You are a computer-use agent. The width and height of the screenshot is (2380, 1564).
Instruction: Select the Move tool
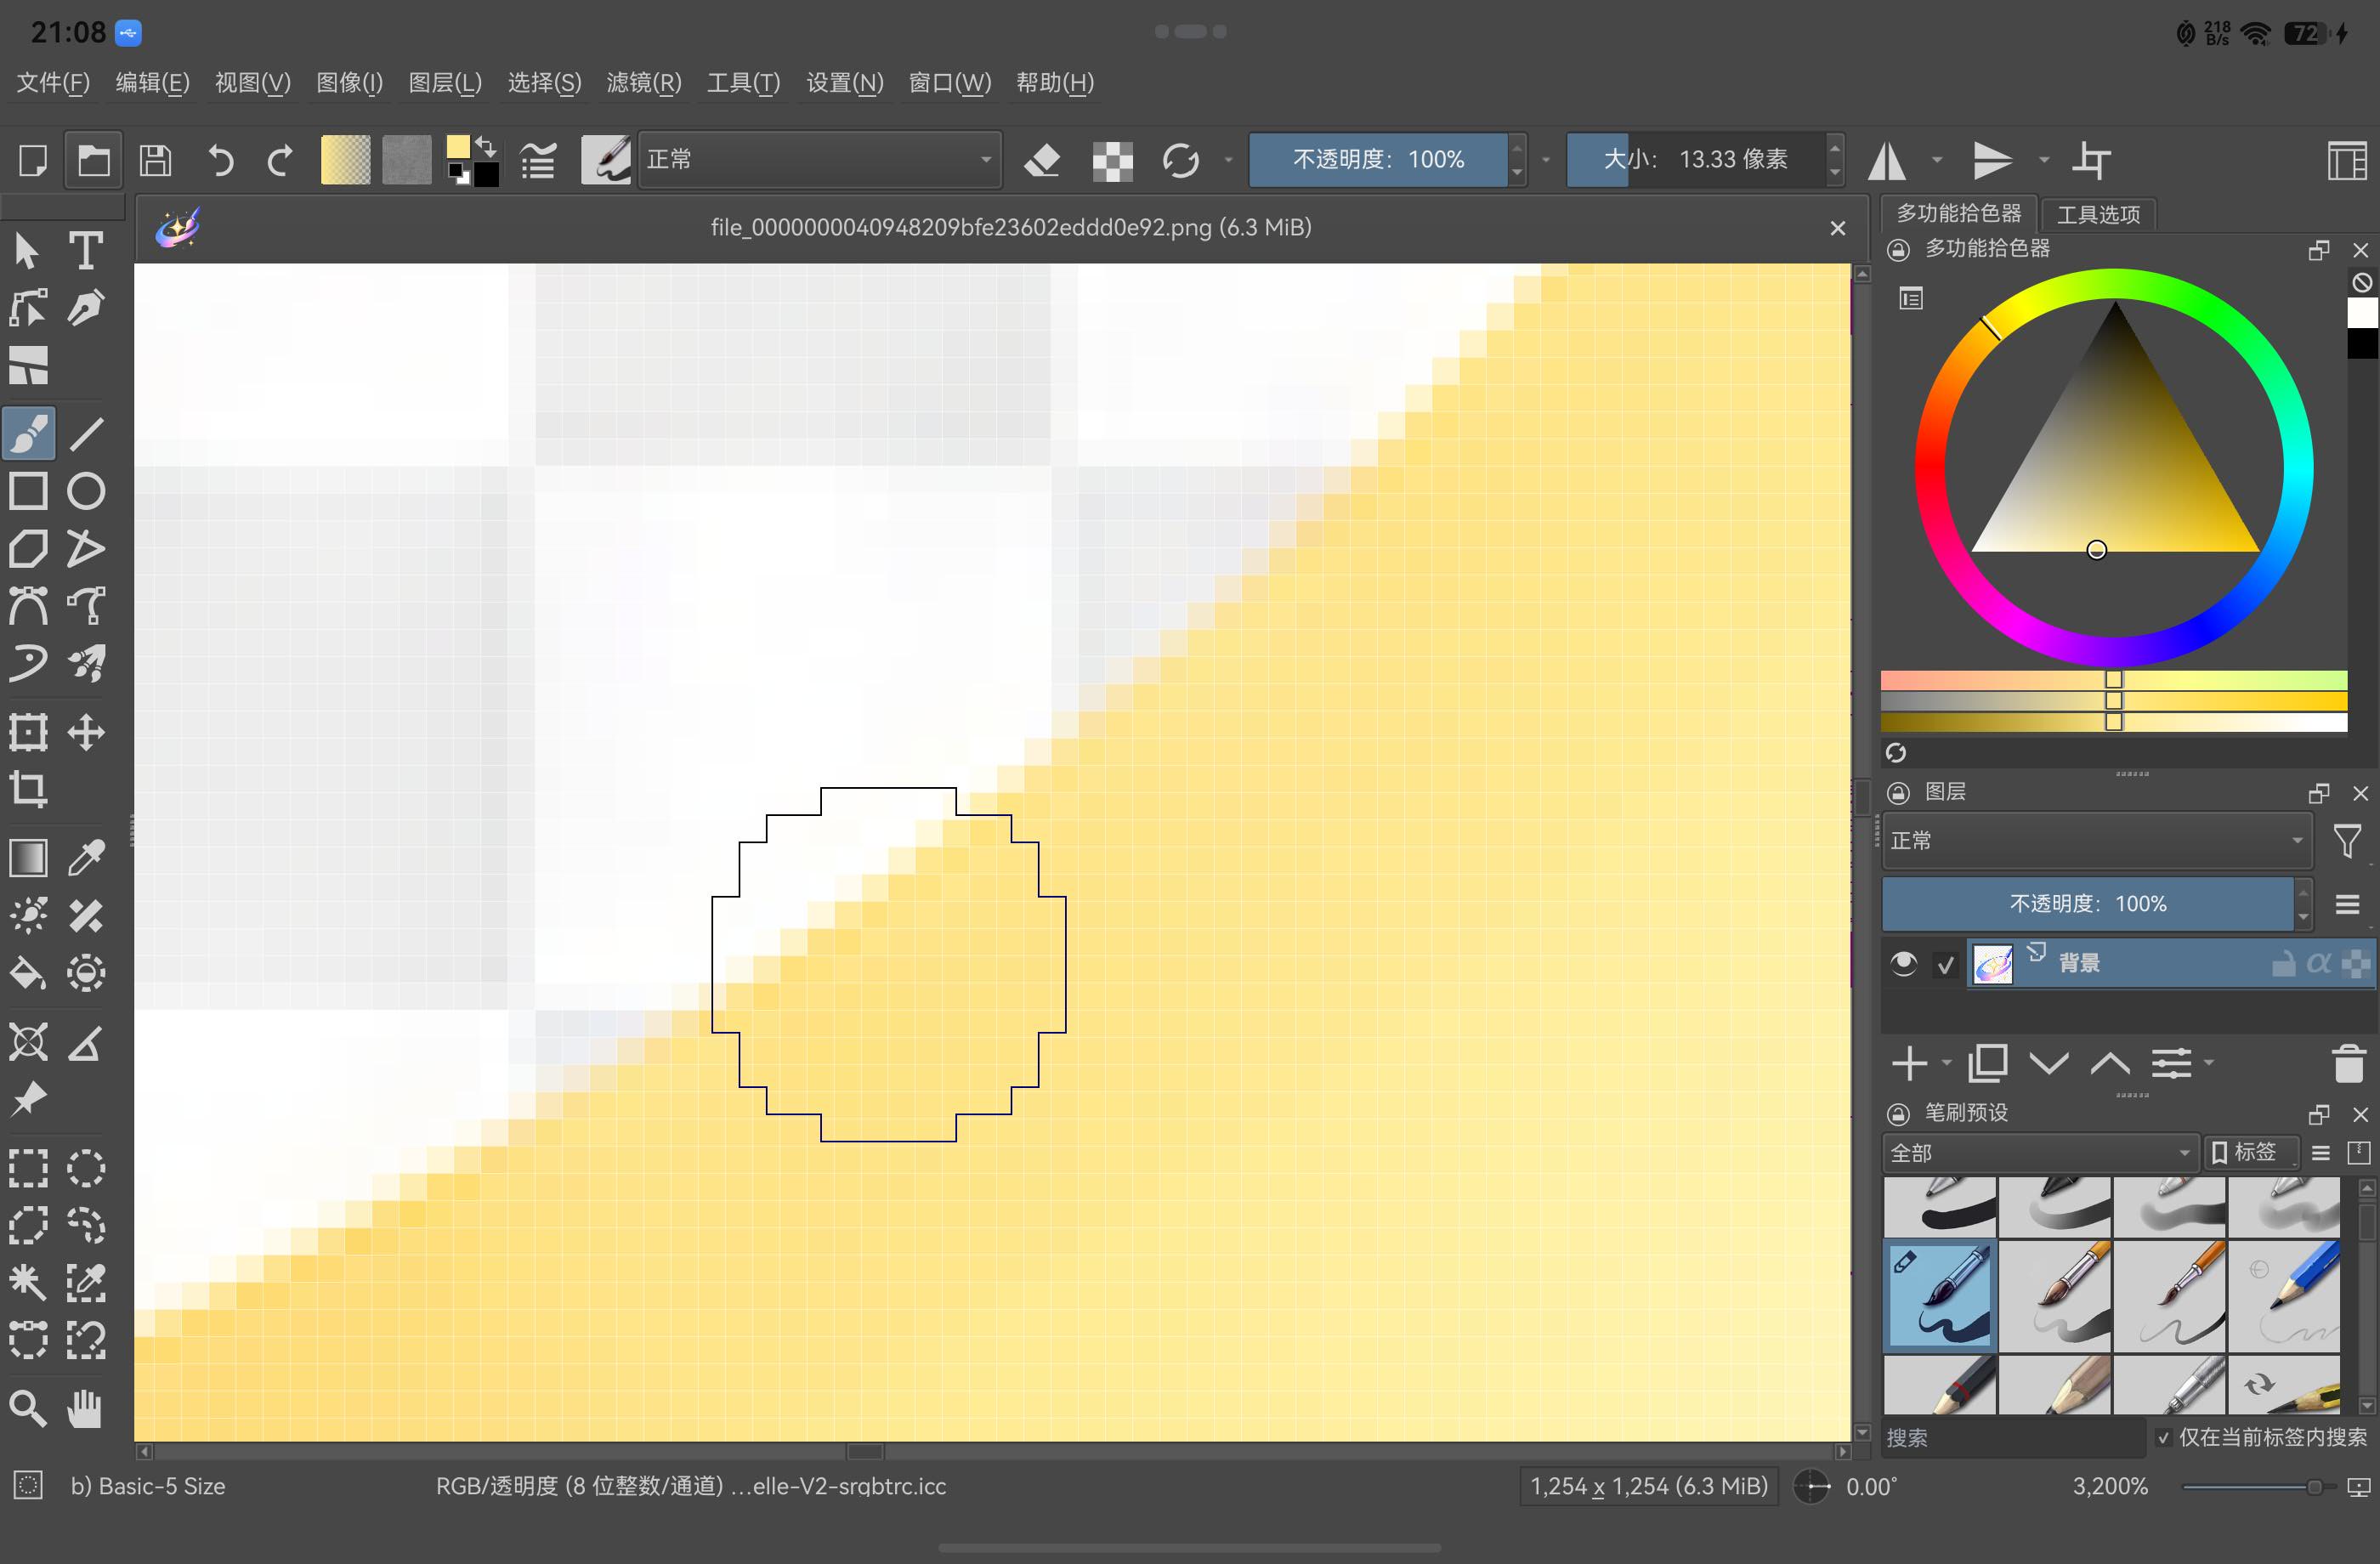[86, 732]
